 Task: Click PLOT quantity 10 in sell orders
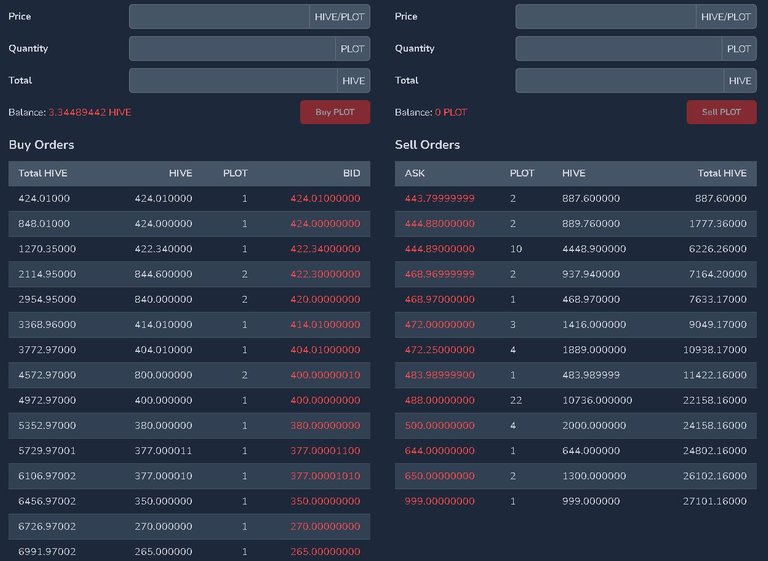516,249
